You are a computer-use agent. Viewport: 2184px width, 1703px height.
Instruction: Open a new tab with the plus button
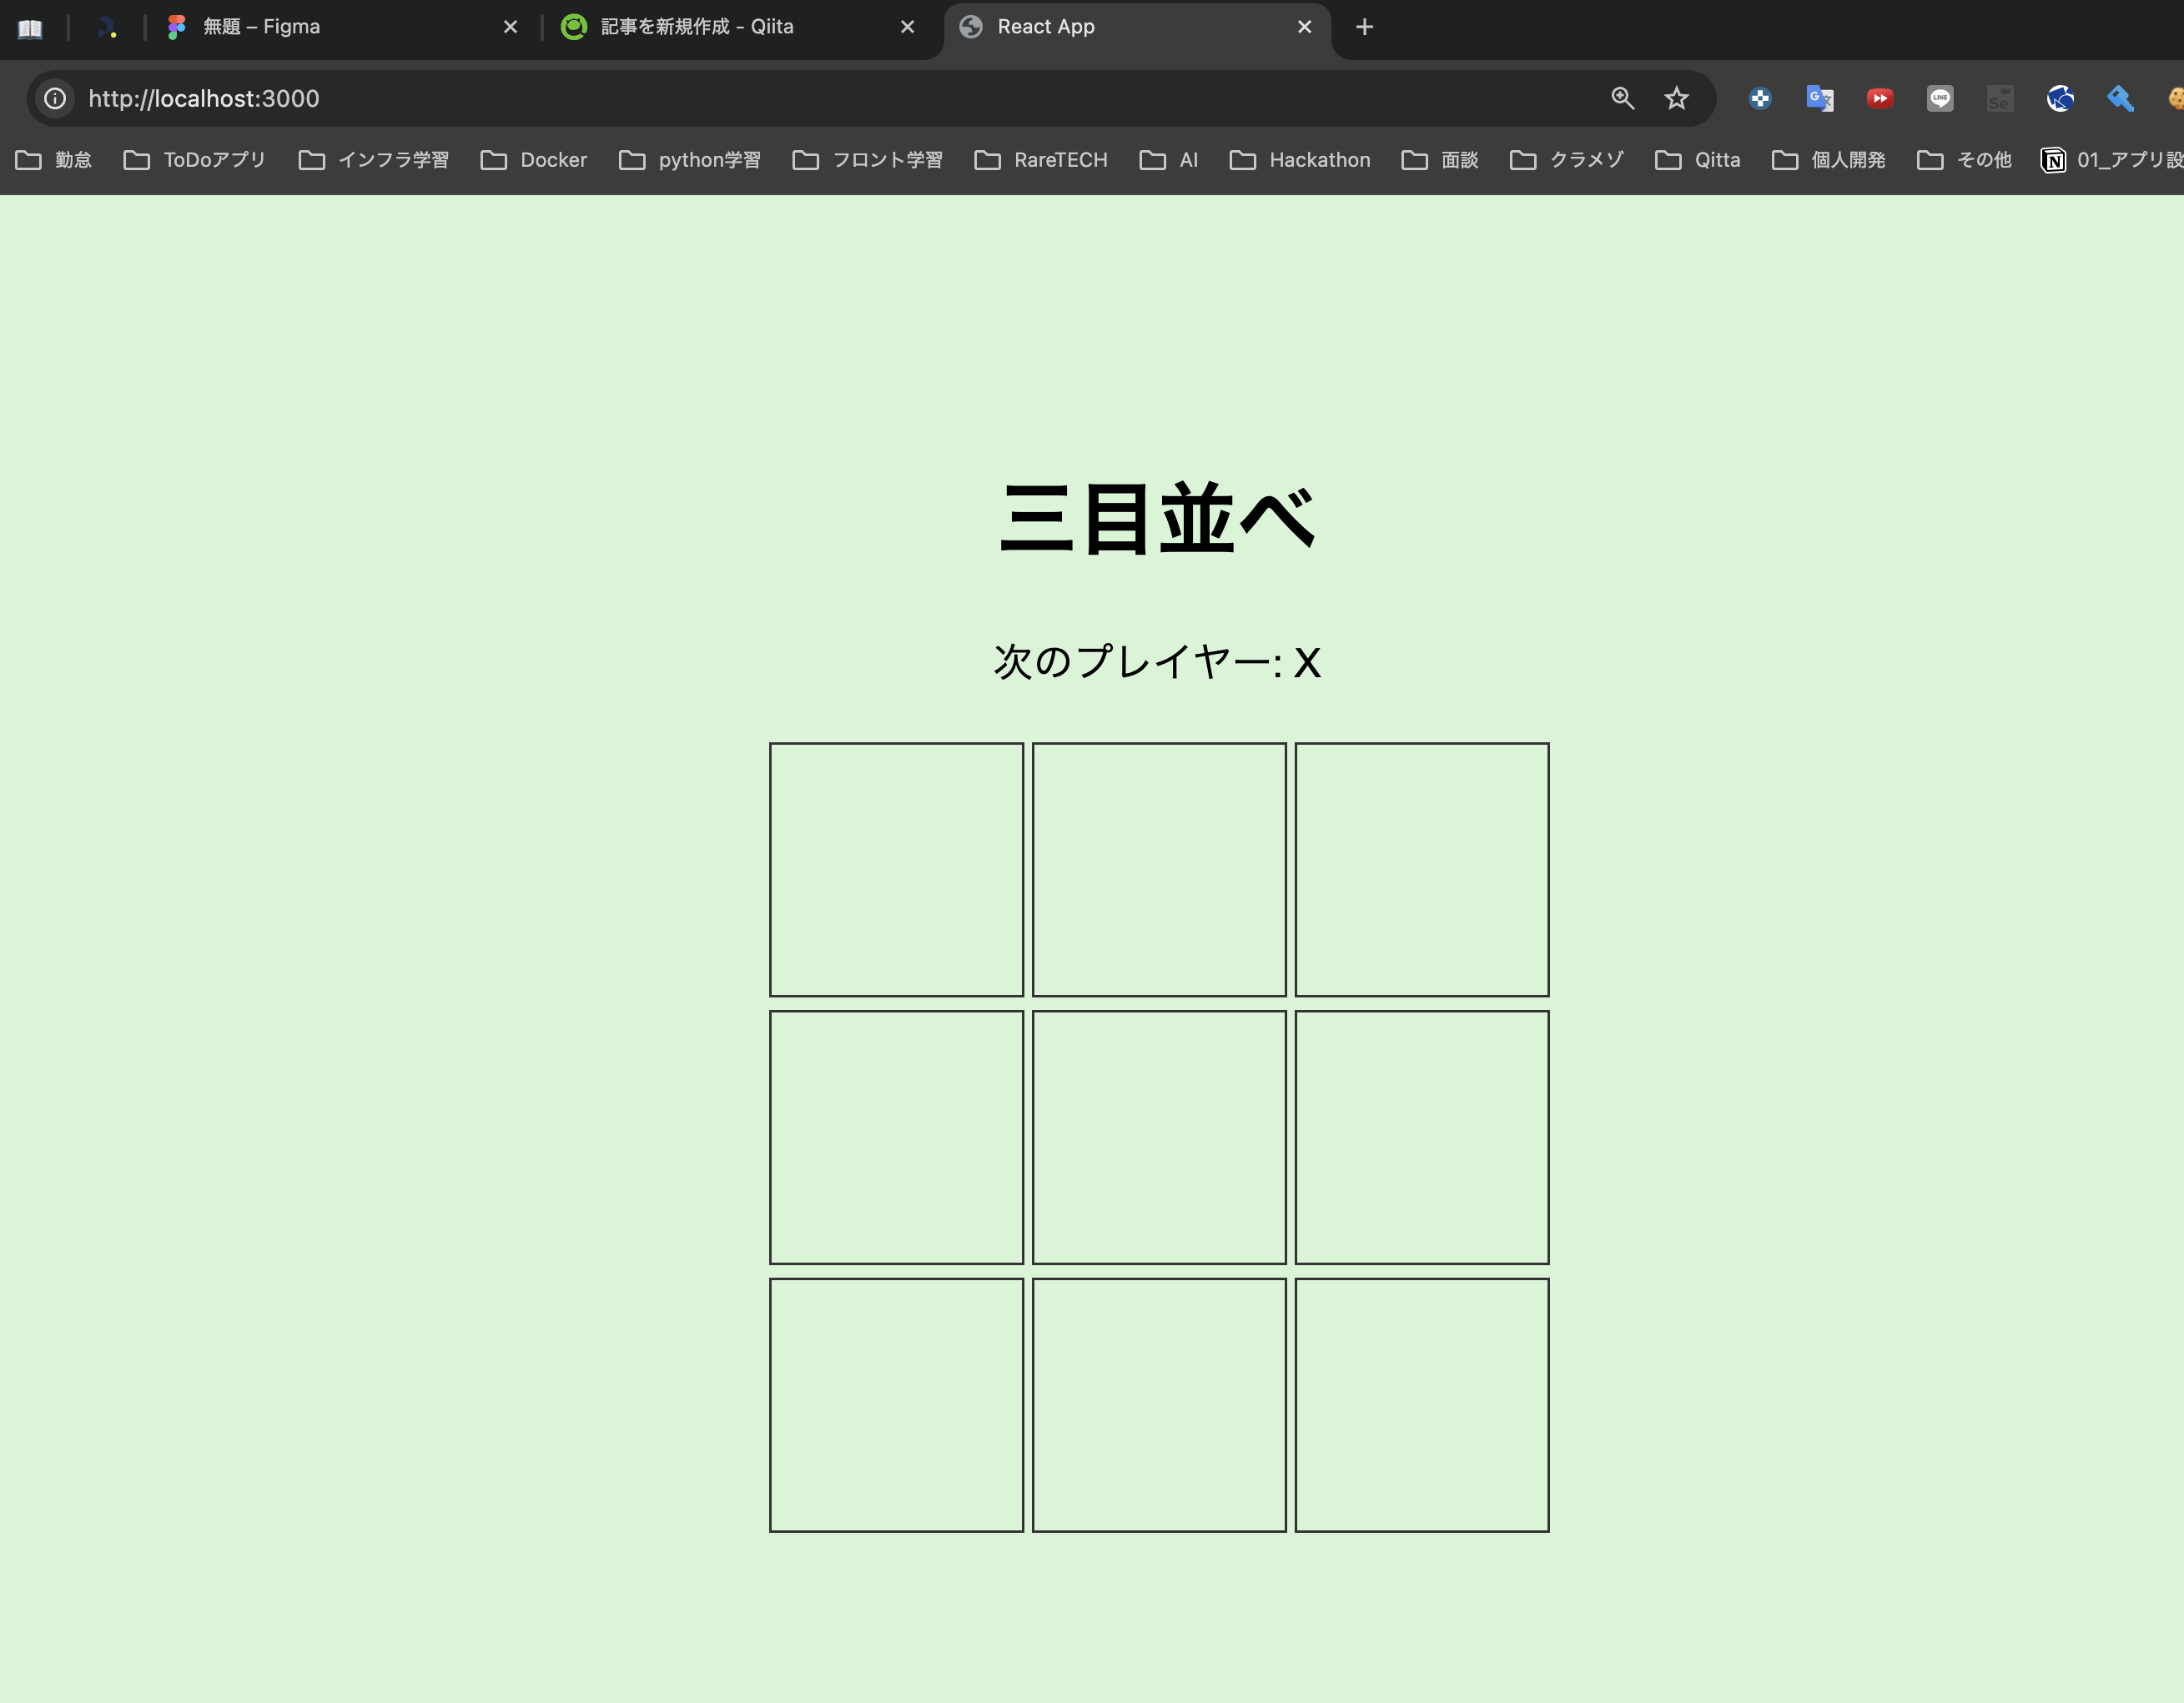pos(1364,27)
